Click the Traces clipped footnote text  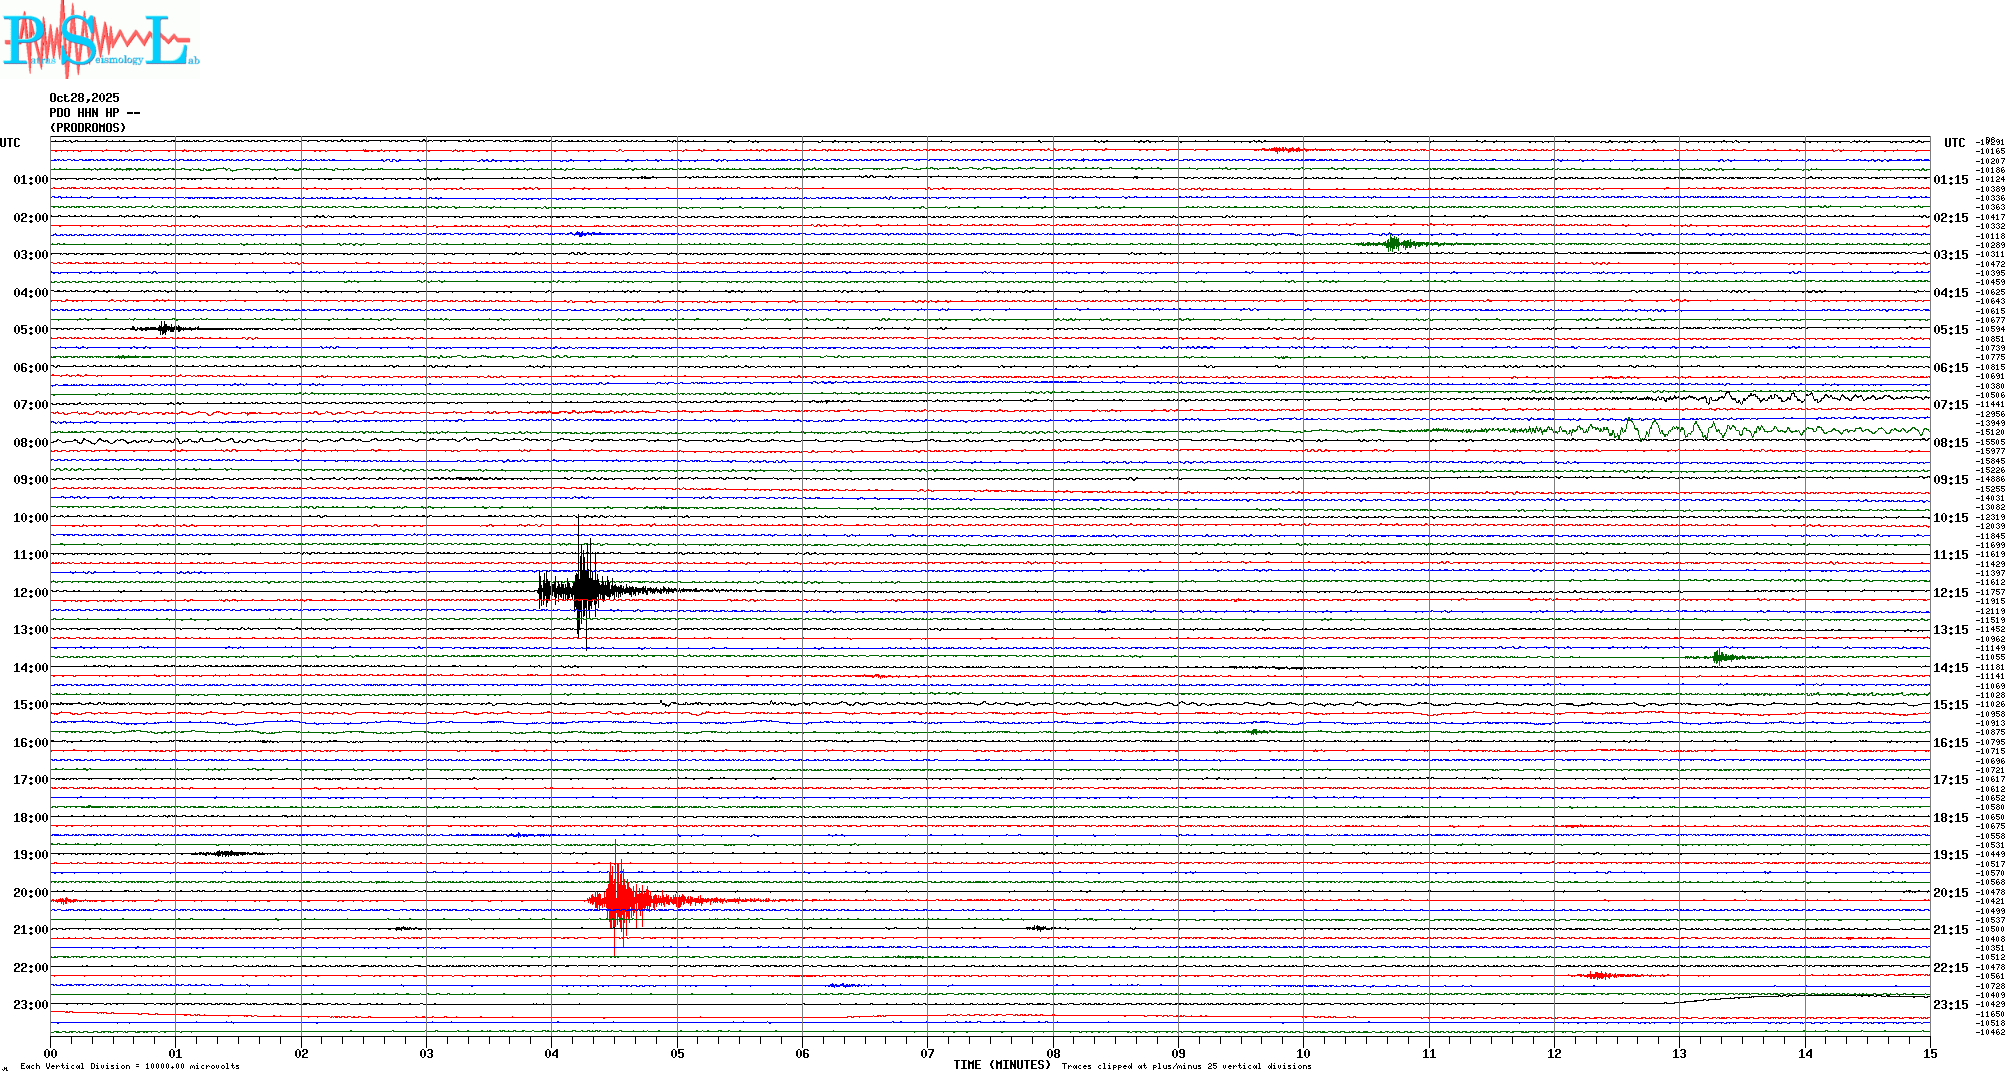coord(1186,1066)
